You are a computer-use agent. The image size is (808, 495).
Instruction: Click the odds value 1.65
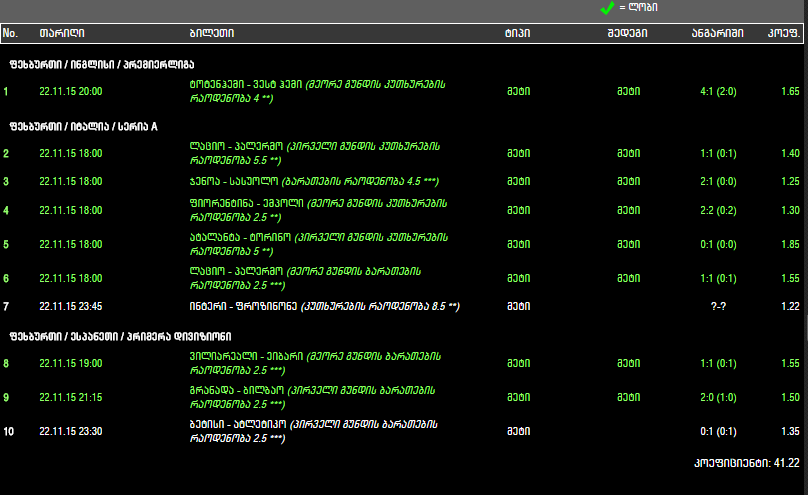click(x=790, y=92)
